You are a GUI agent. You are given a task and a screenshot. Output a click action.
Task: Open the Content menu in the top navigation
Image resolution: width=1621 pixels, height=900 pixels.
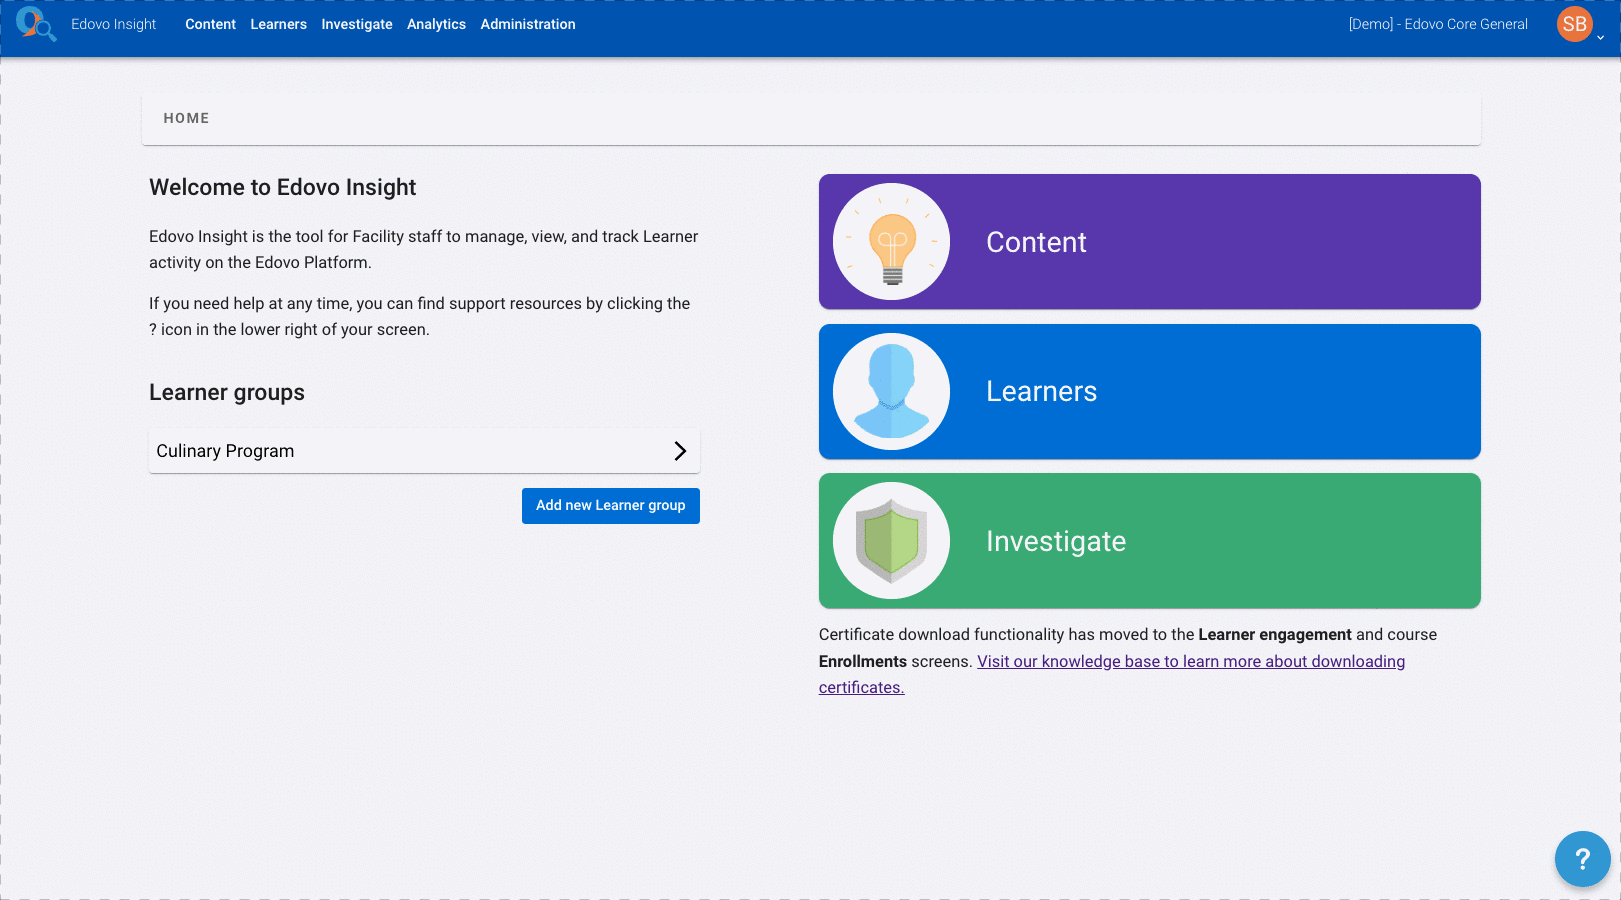pos(210,24)
